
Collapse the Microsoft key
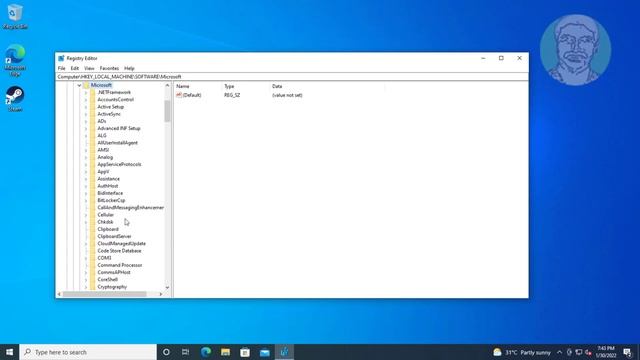pyautogui.click(x=79, y=85)
